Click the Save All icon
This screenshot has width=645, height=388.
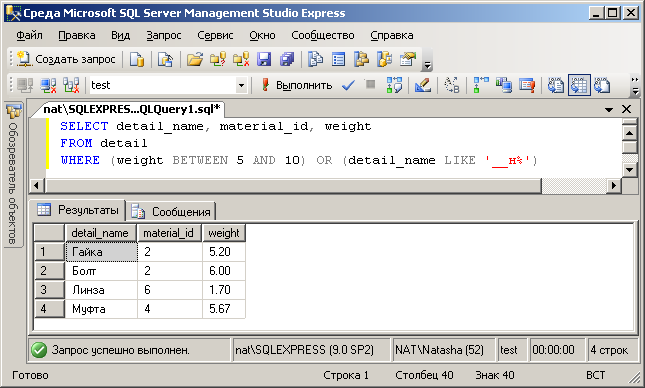287,59
